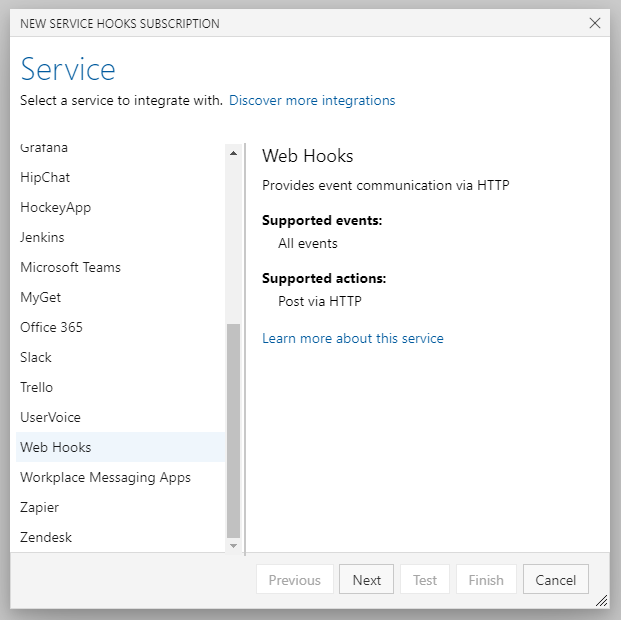This screenshot has height=620, width=621.
Task: Click the Cancel button
Action: 555,579
